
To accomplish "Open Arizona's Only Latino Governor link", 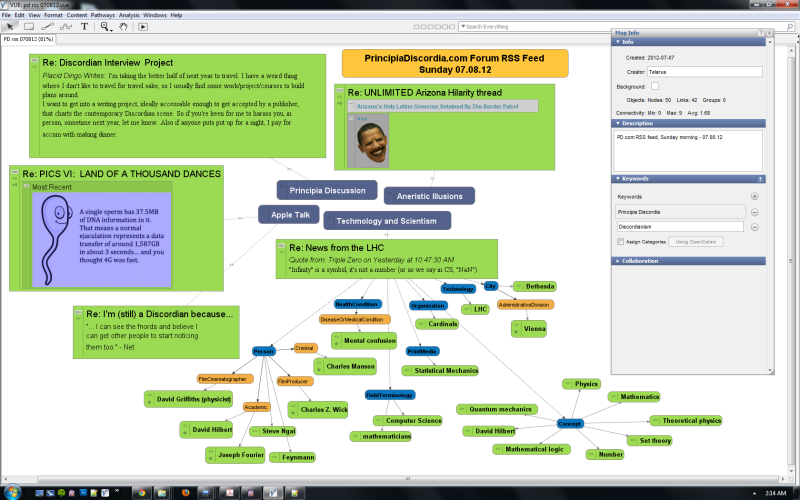I will (437, 106).
